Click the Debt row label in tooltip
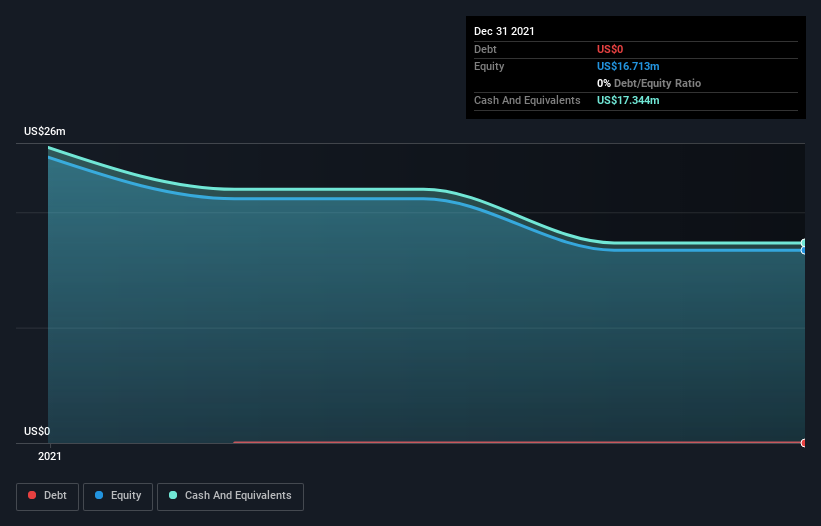821x526 pixels. click(485, 49)
